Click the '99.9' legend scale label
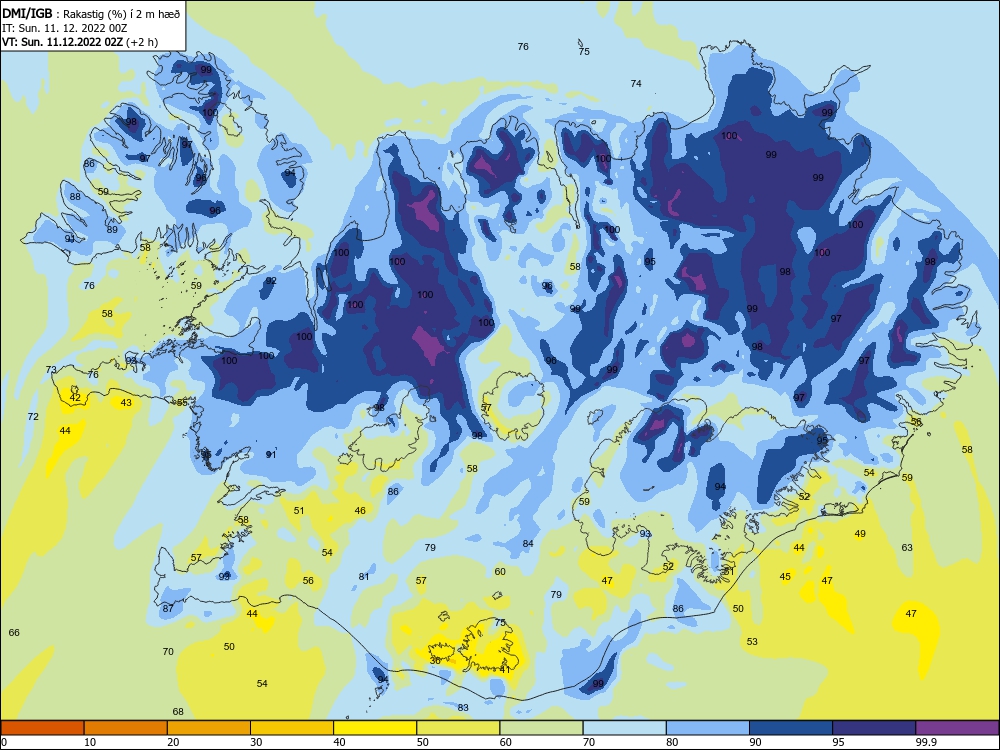Screen dimensions: 1000x750 tap(926, 742)
